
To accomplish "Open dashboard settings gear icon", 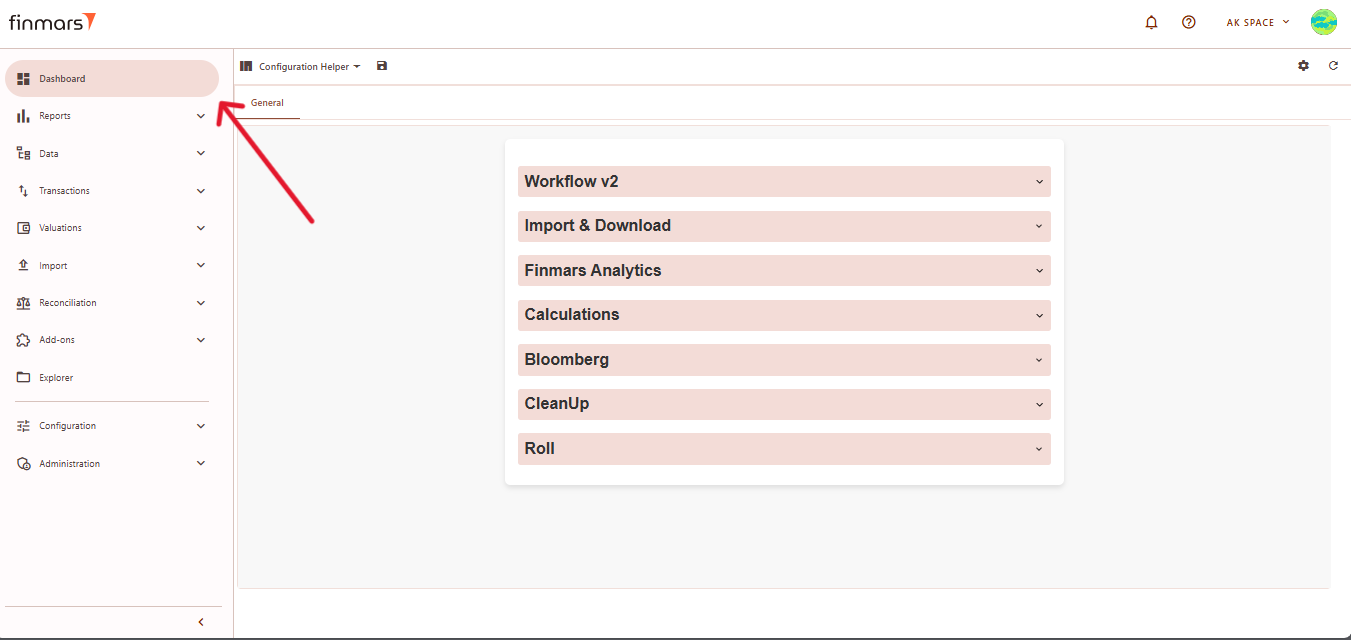I will pyautogui.click(x=1303, y=66).
